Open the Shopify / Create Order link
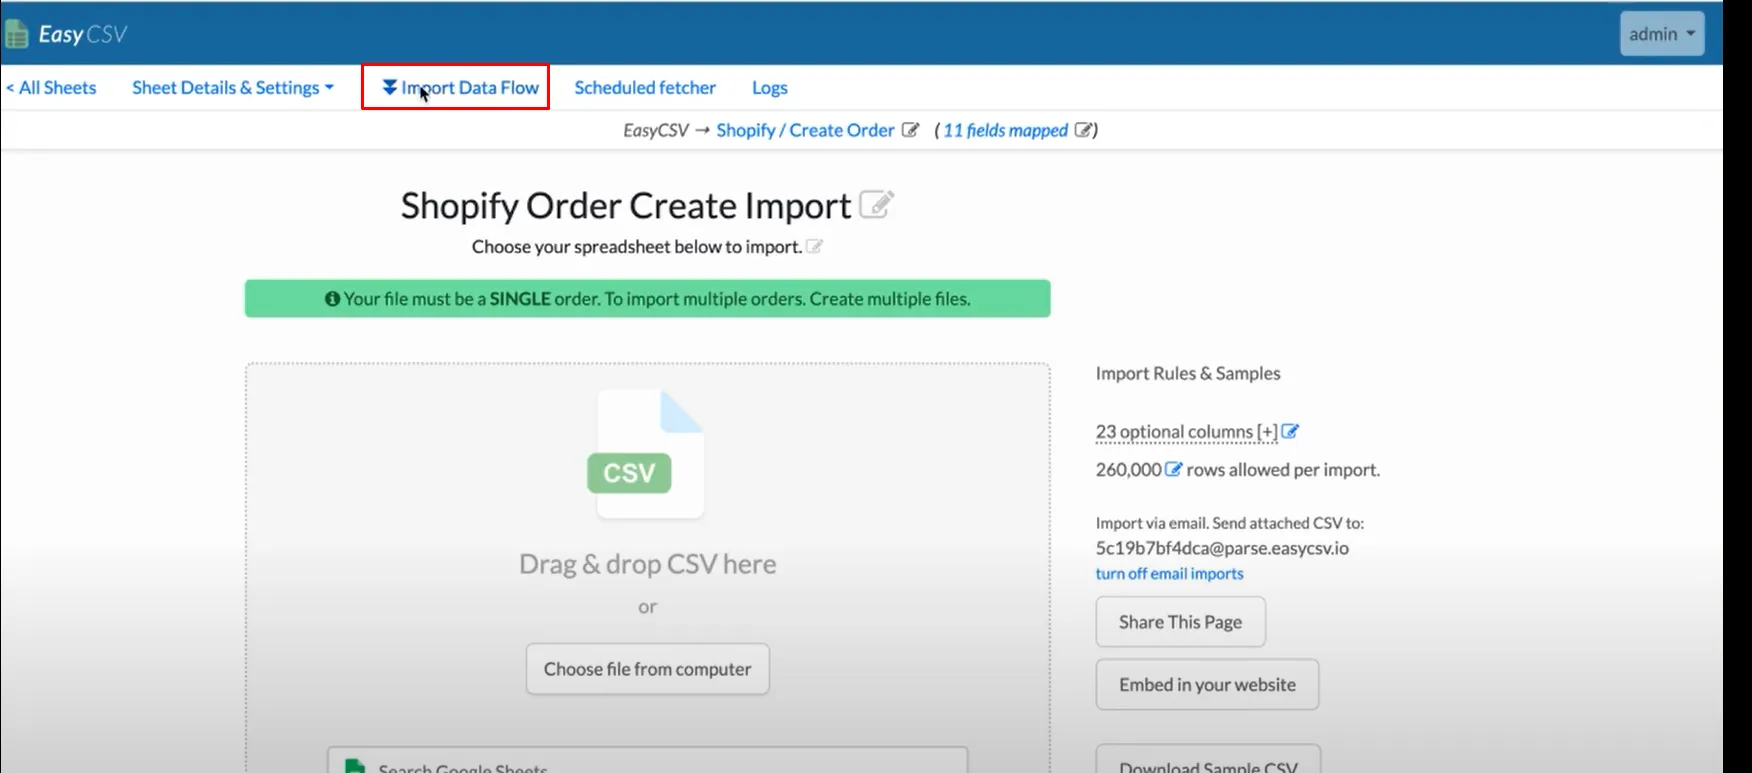Viewport: 1752px width, 773px height. (805, 130)
